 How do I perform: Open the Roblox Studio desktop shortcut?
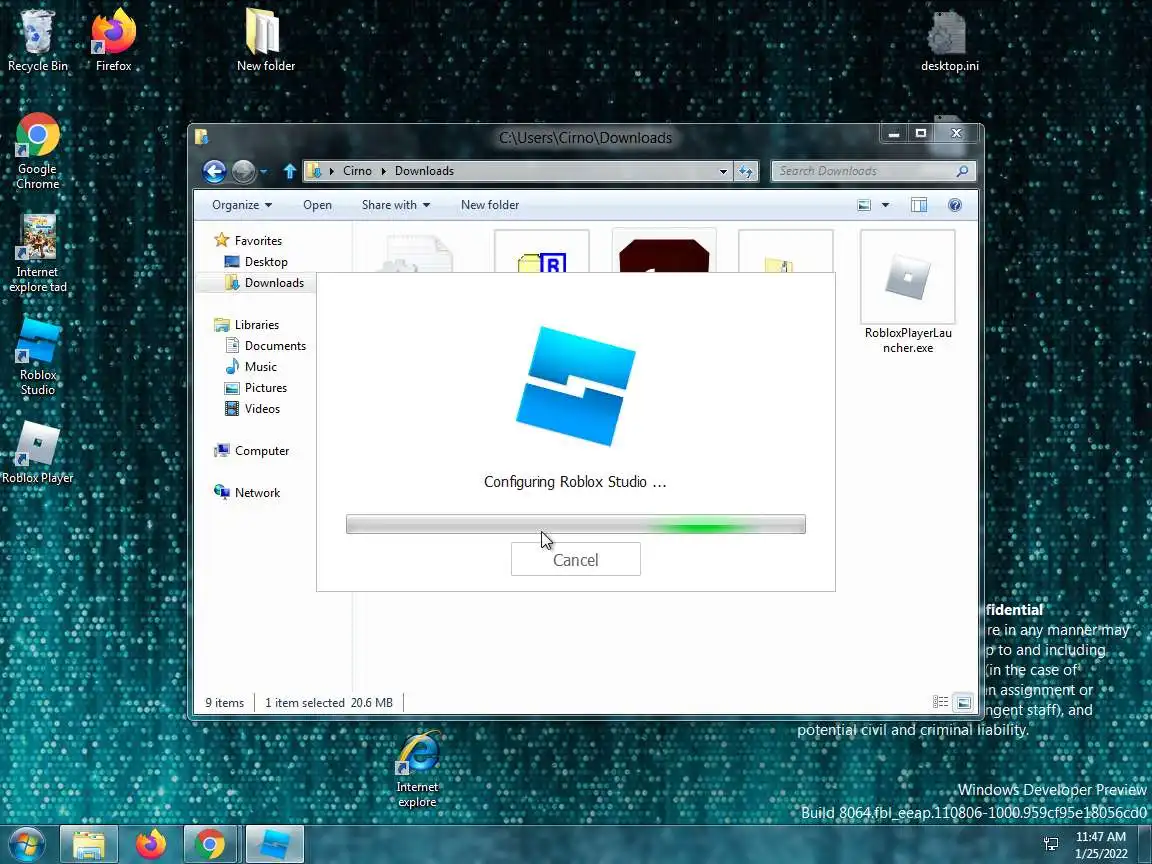pos(37,357)
